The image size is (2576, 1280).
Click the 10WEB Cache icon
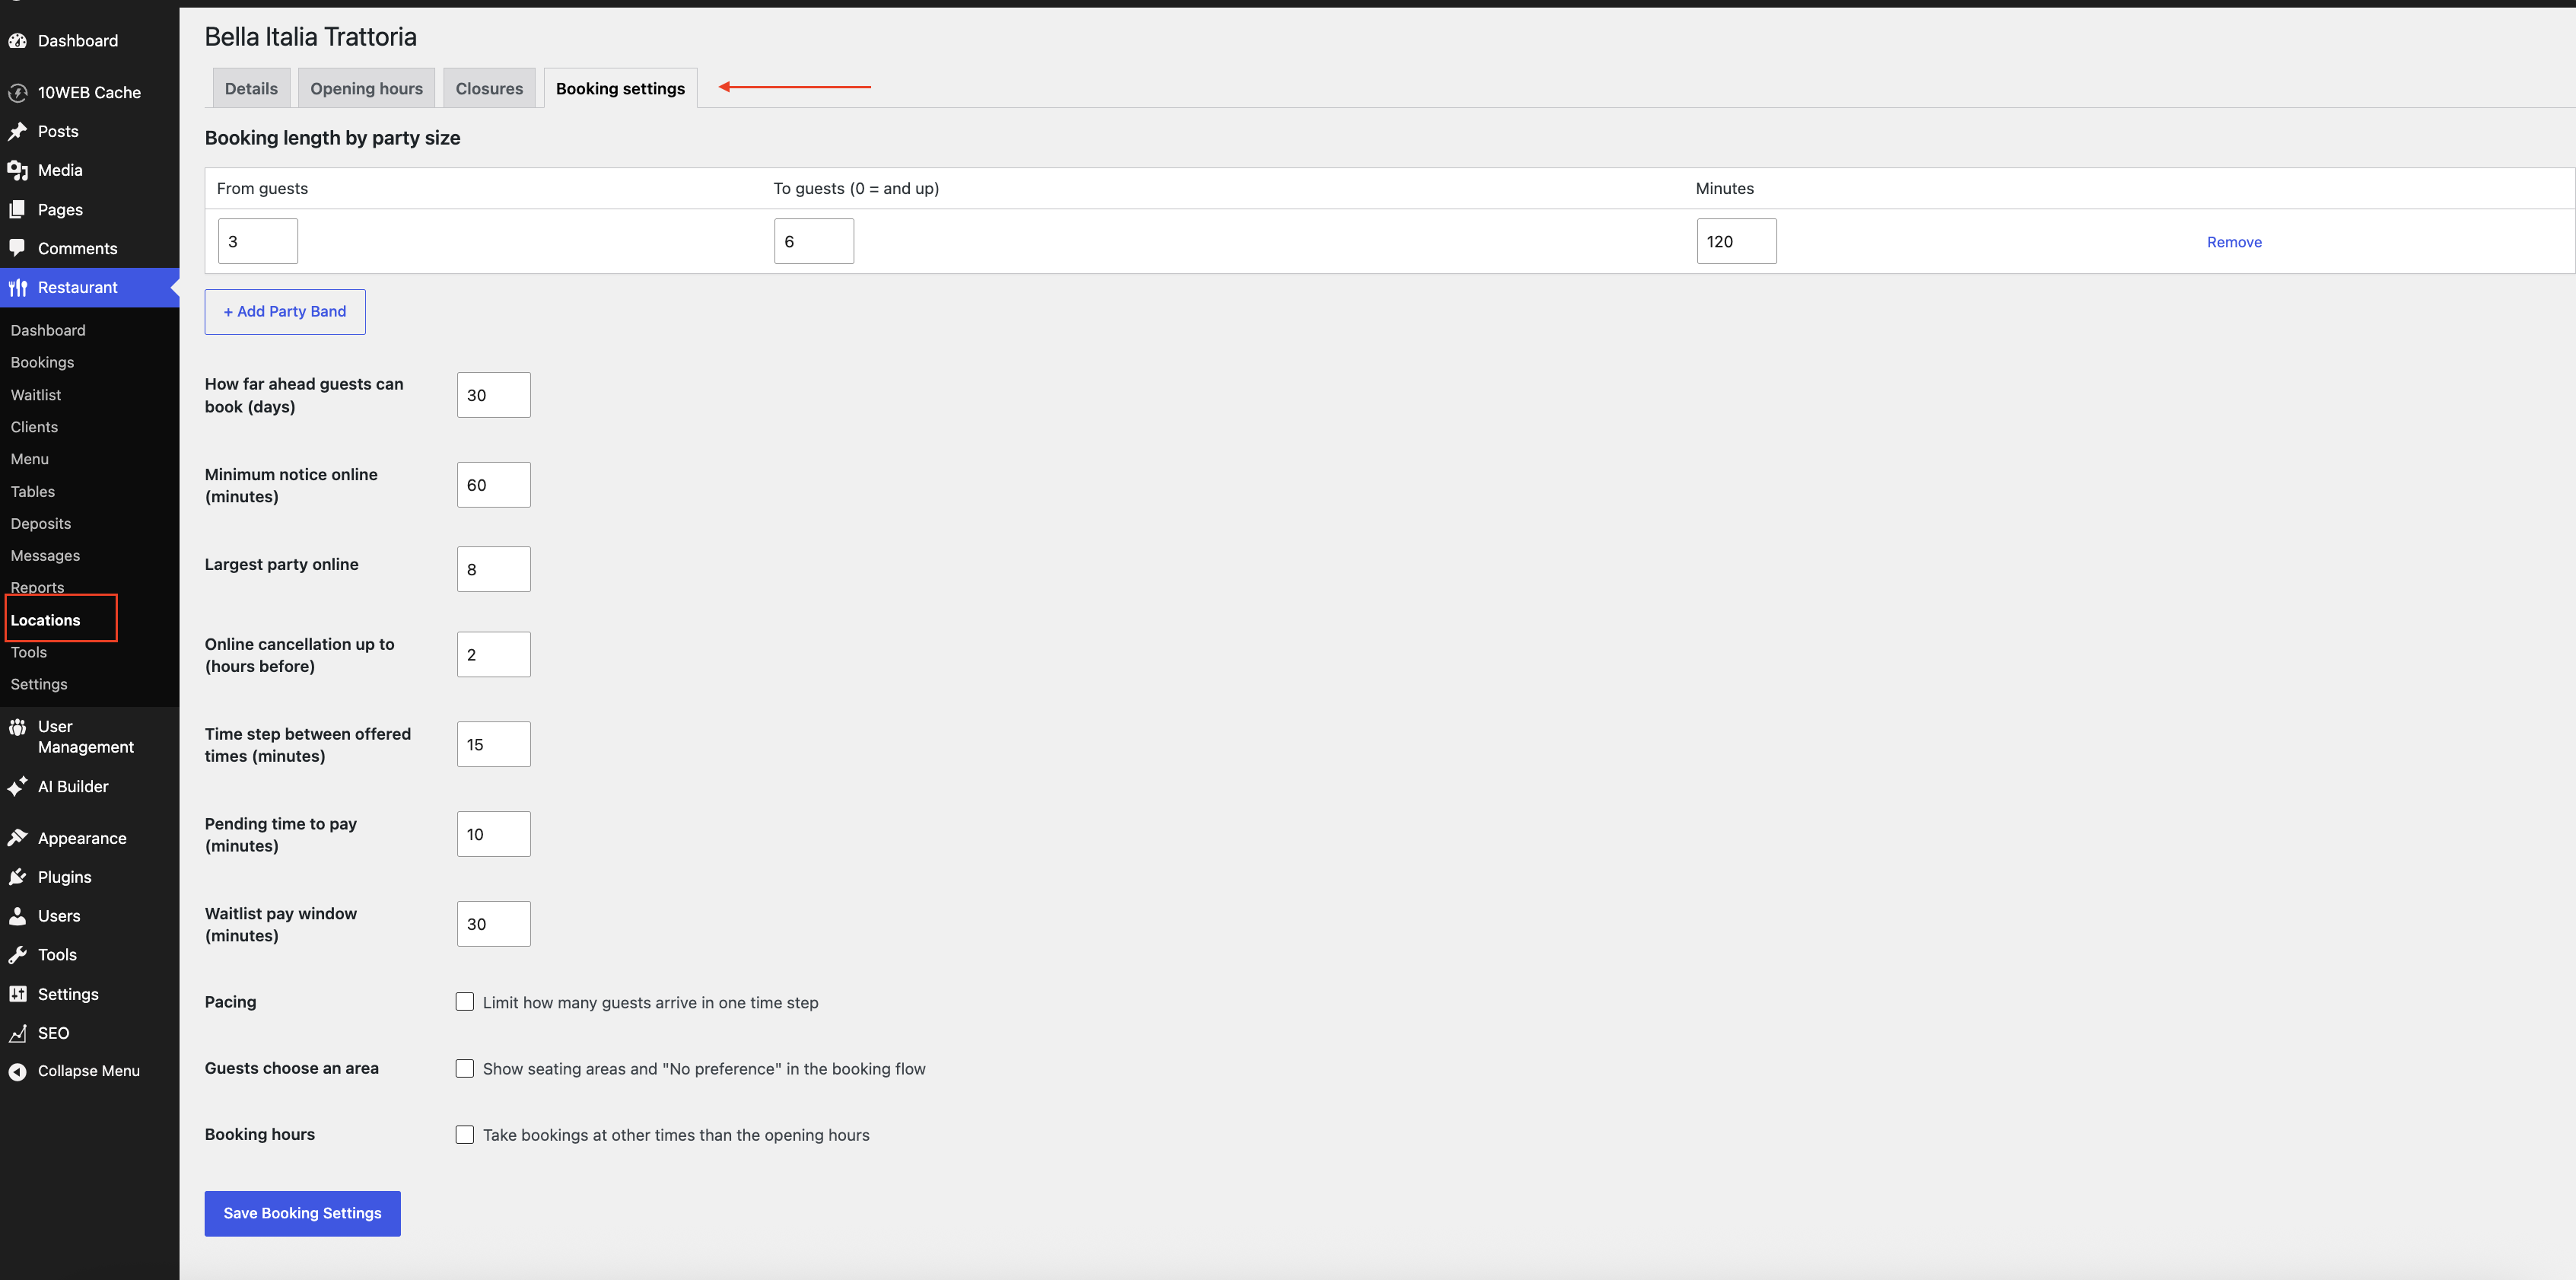point(17,93)
